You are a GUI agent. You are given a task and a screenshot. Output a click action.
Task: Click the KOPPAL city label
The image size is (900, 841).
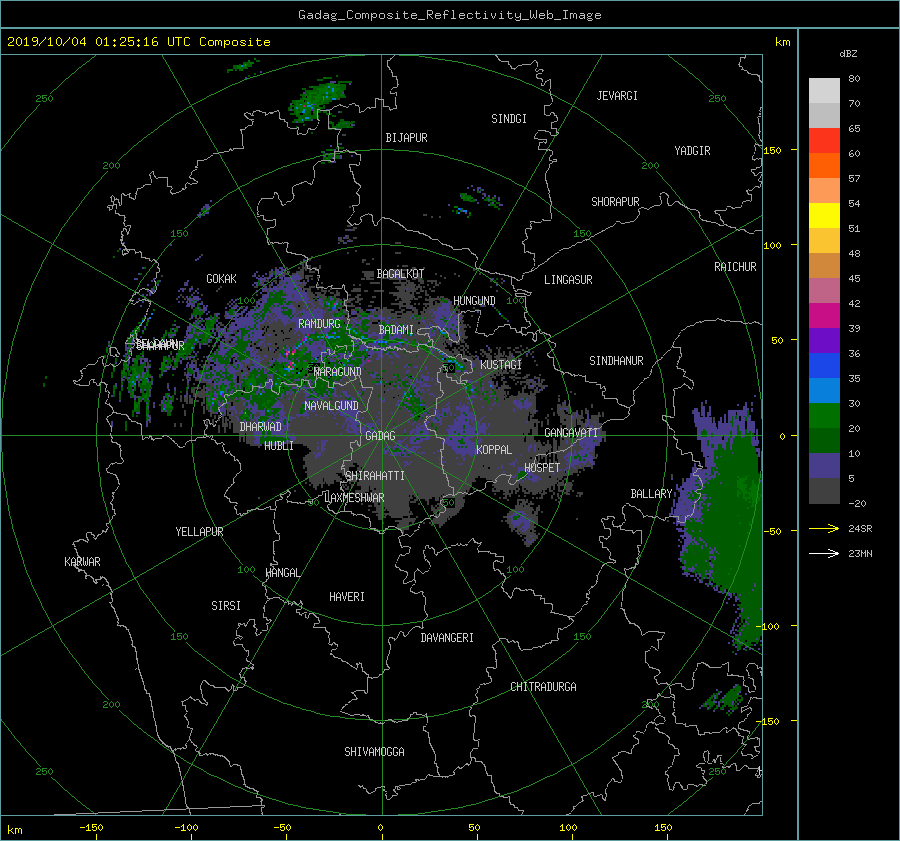494,449
